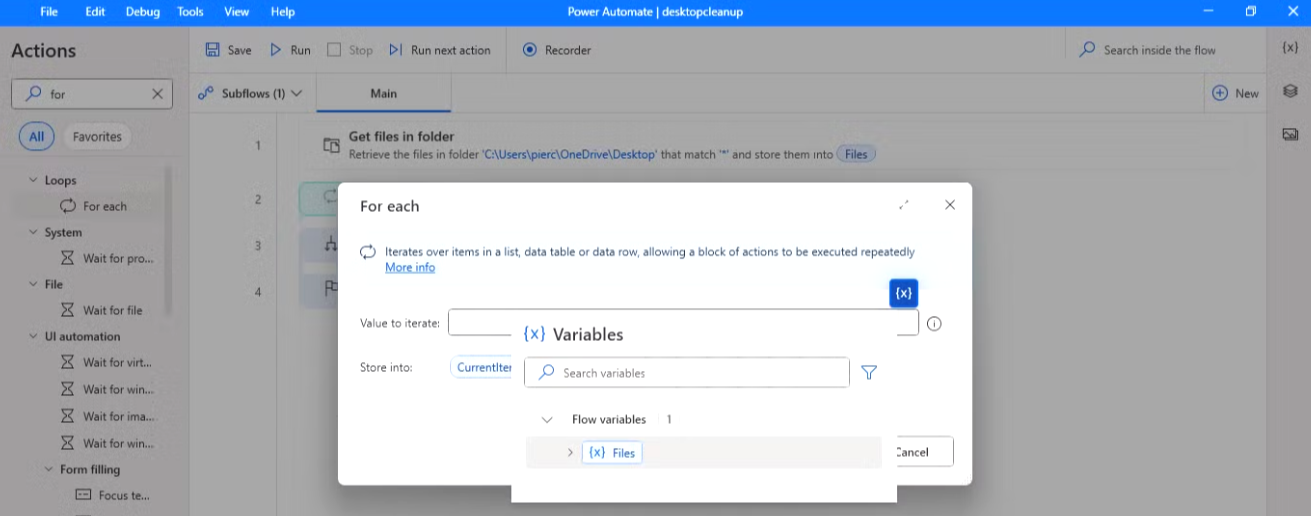Open variables pane from right sidebar
The height and width of the screenshot is (516, 1311).
(x=1290, y=48)
